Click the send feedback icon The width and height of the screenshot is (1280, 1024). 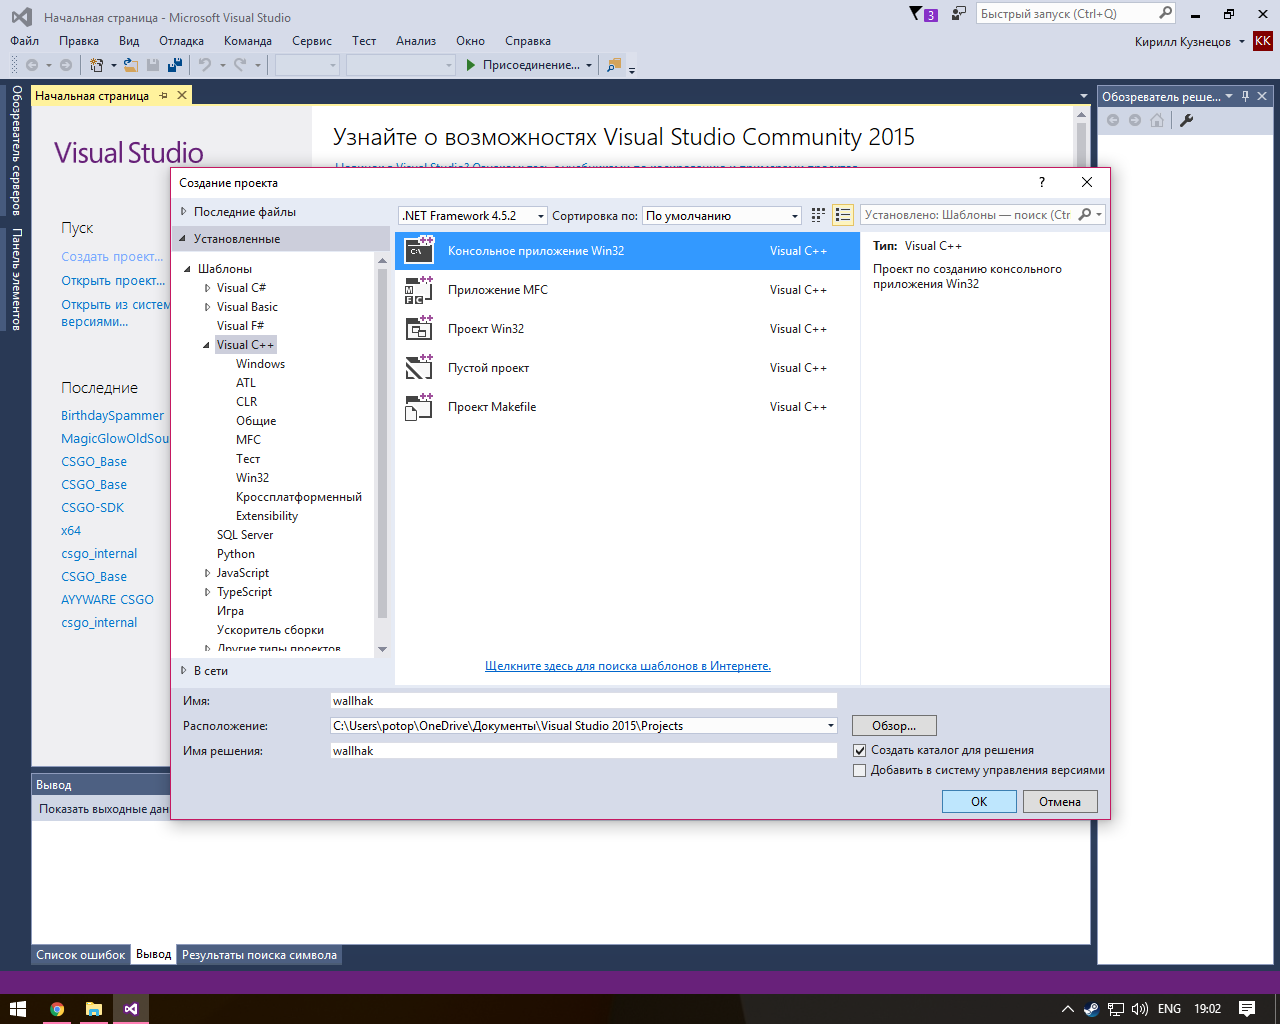959,14
